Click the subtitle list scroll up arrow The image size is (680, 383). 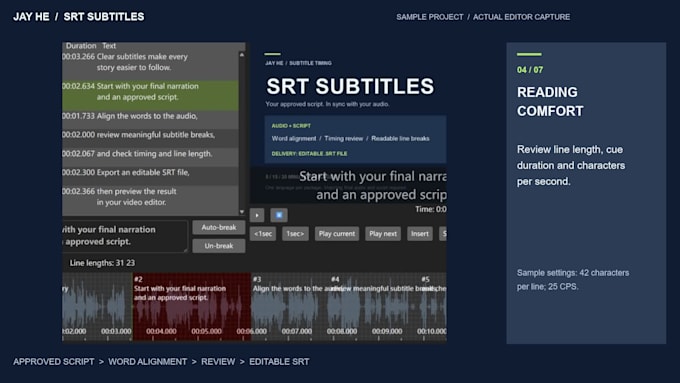242,55
